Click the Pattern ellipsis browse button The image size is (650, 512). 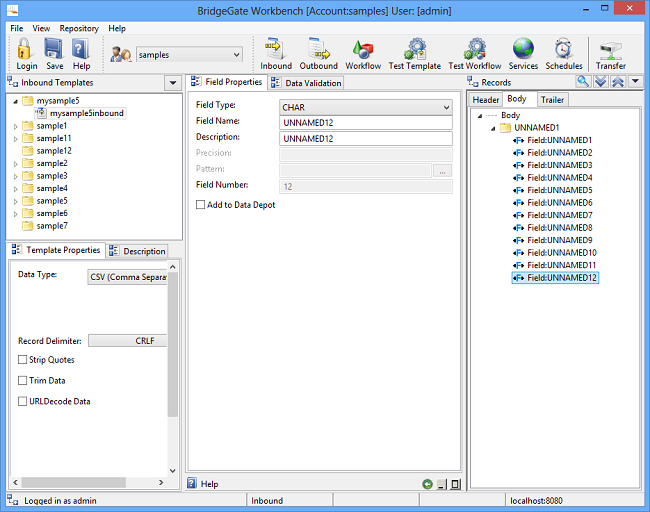(442, 170)
